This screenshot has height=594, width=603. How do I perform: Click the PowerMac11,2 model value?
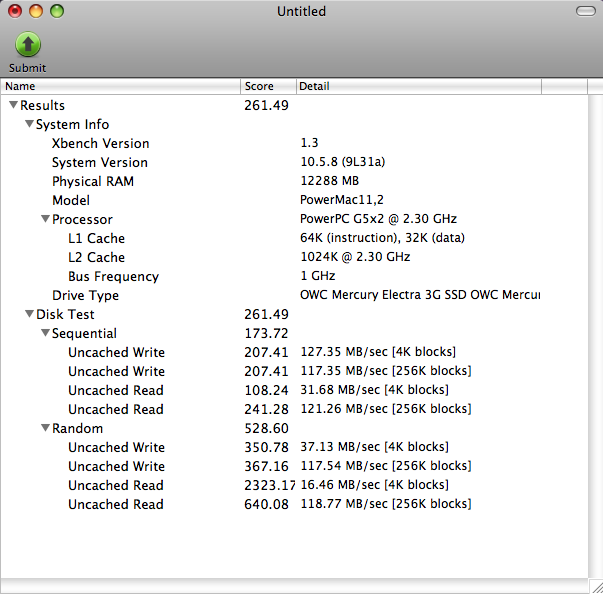coord(341,200)
